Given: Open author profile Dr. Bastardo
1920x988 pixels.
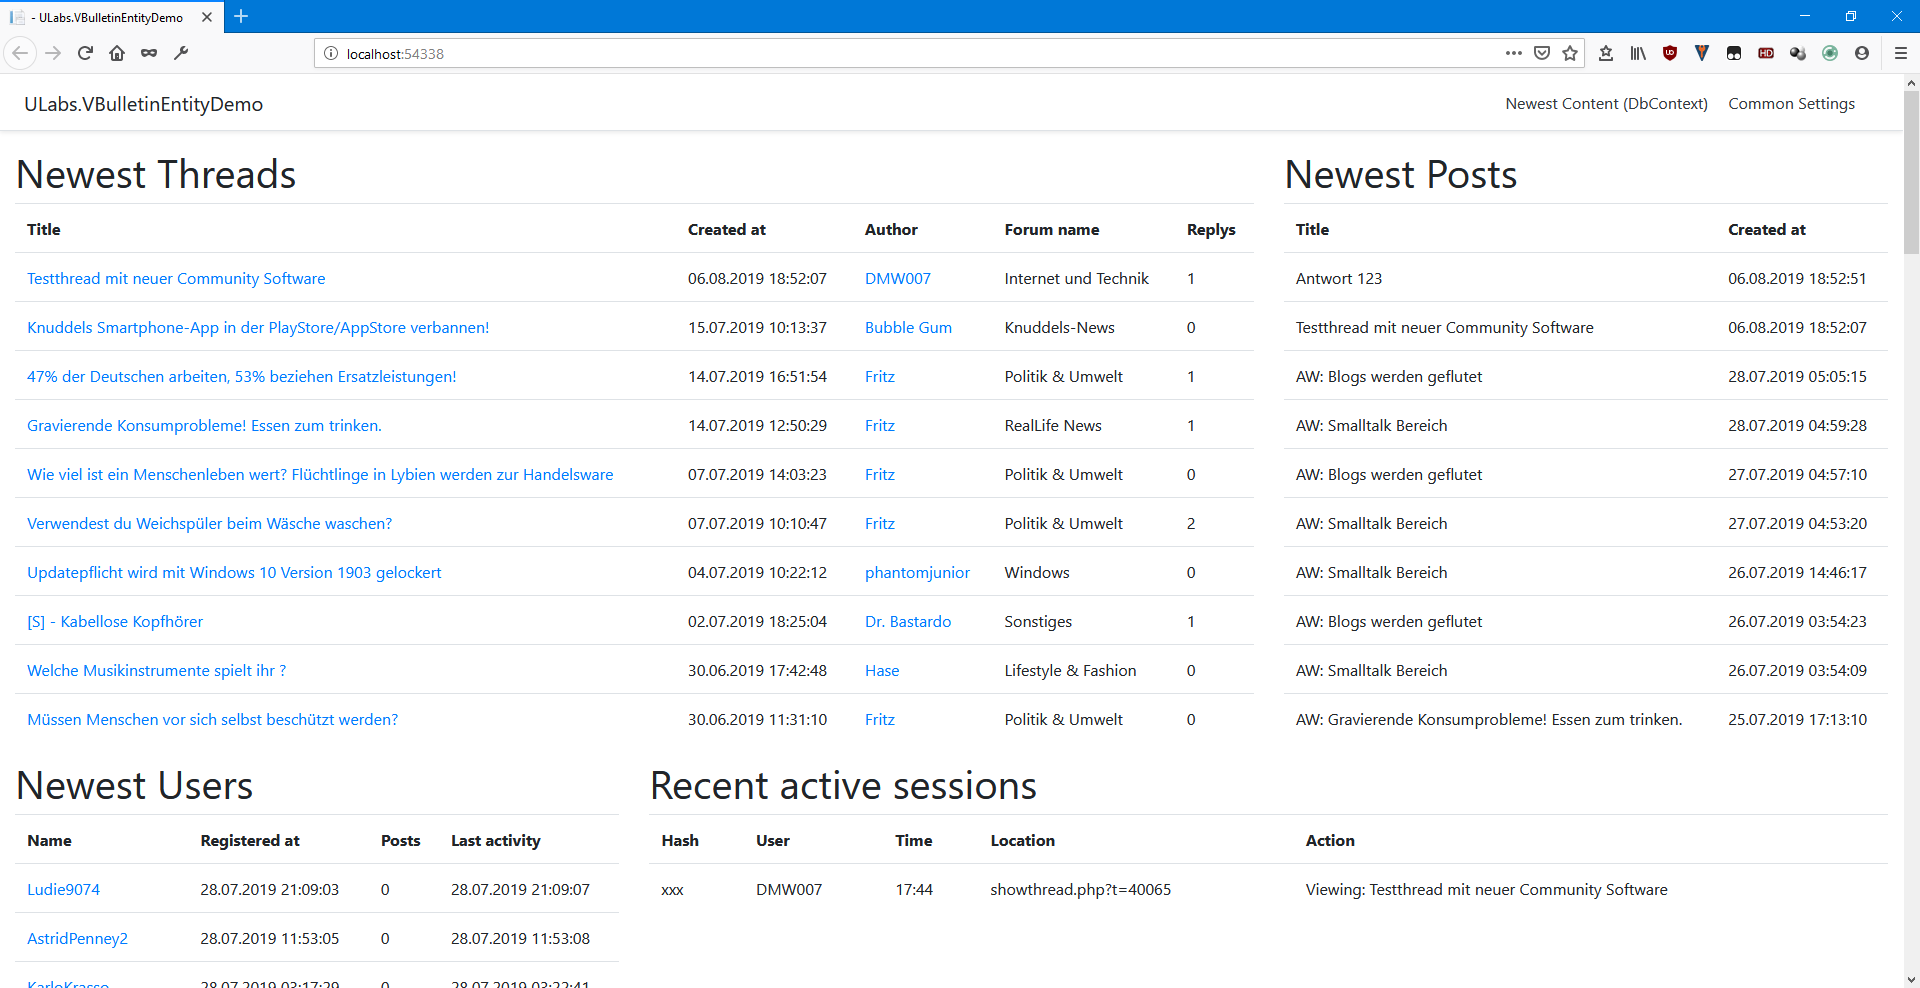Looking at the screenshot, I should [908, 622].
